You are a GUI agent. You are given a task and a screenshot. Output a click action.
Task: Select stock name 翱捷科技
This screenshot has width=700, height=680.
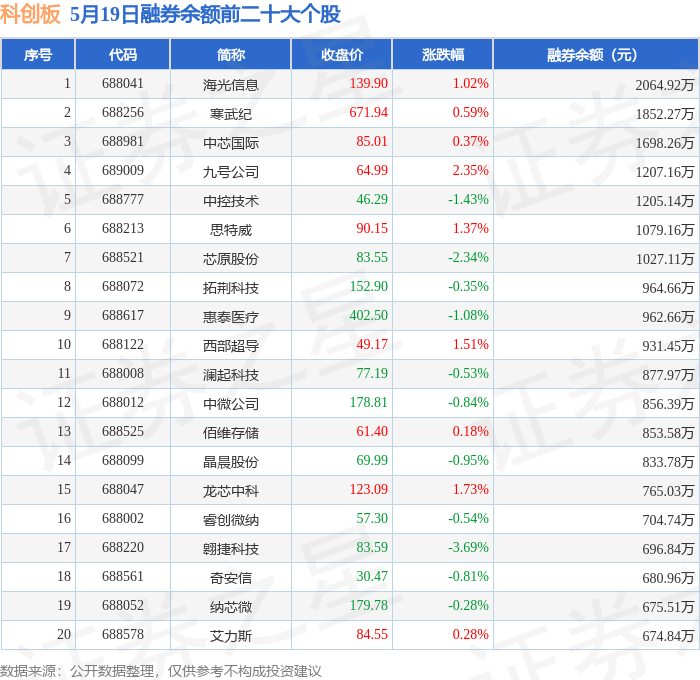231,549
